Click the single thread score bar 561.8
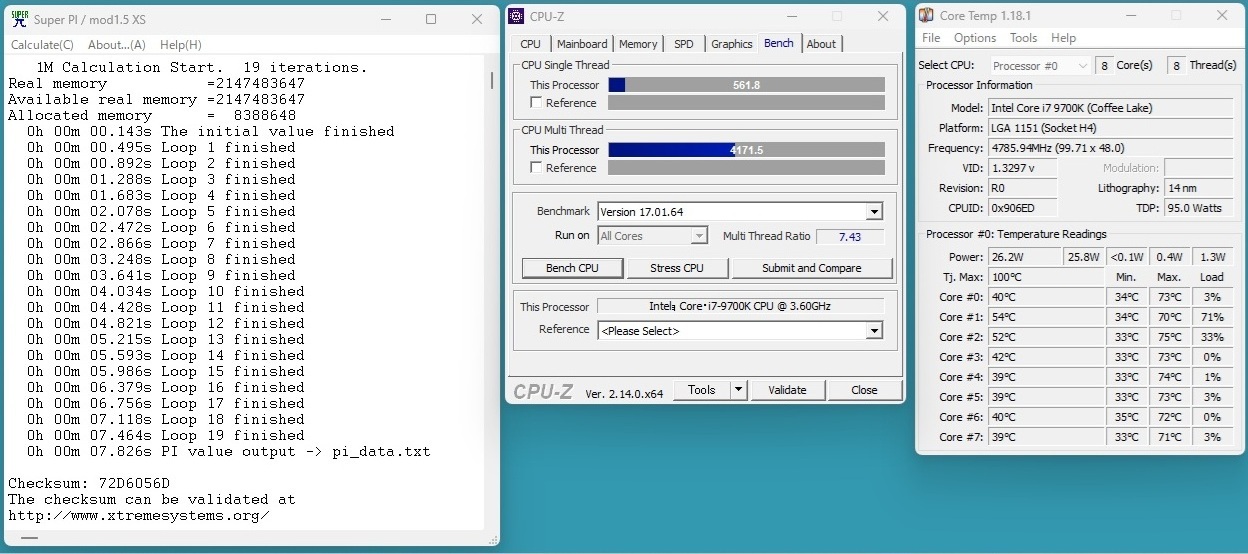The width and height of the screenshot is (1248, 554). pyautogui.click(x=746, y=85)
